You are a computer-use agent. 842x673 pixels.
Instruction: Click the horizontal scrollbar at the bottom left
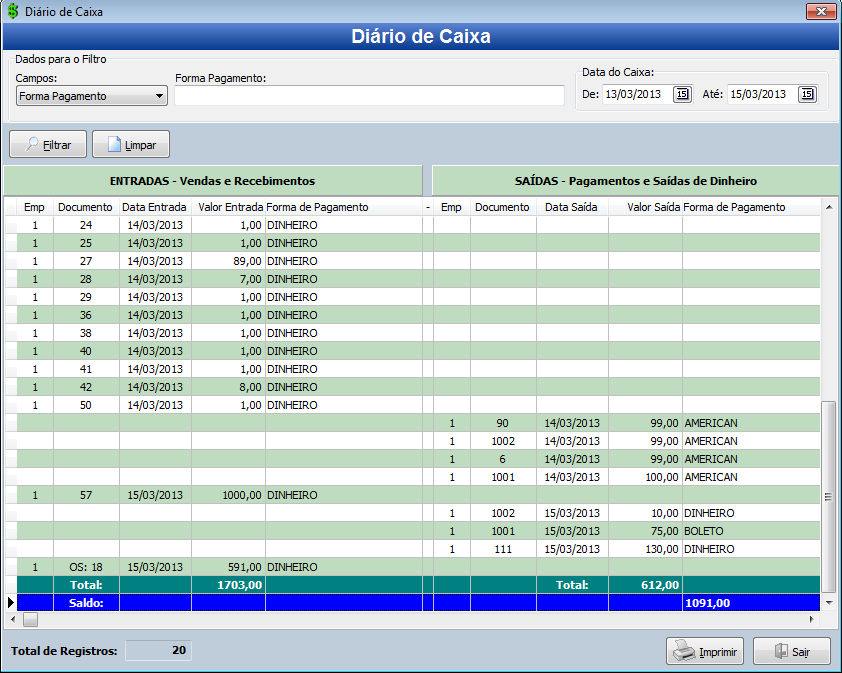click(x=30, y=620)
